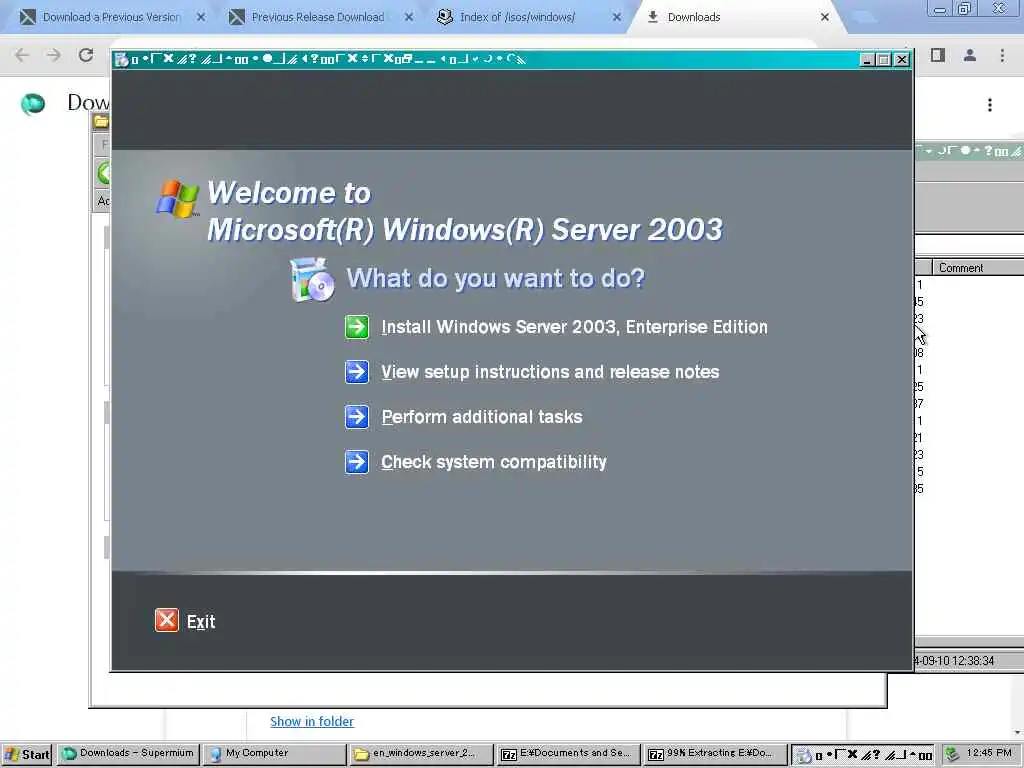1024x768 pixels.
Task: Click the system tray network icon
Action: tap(952, 754)
